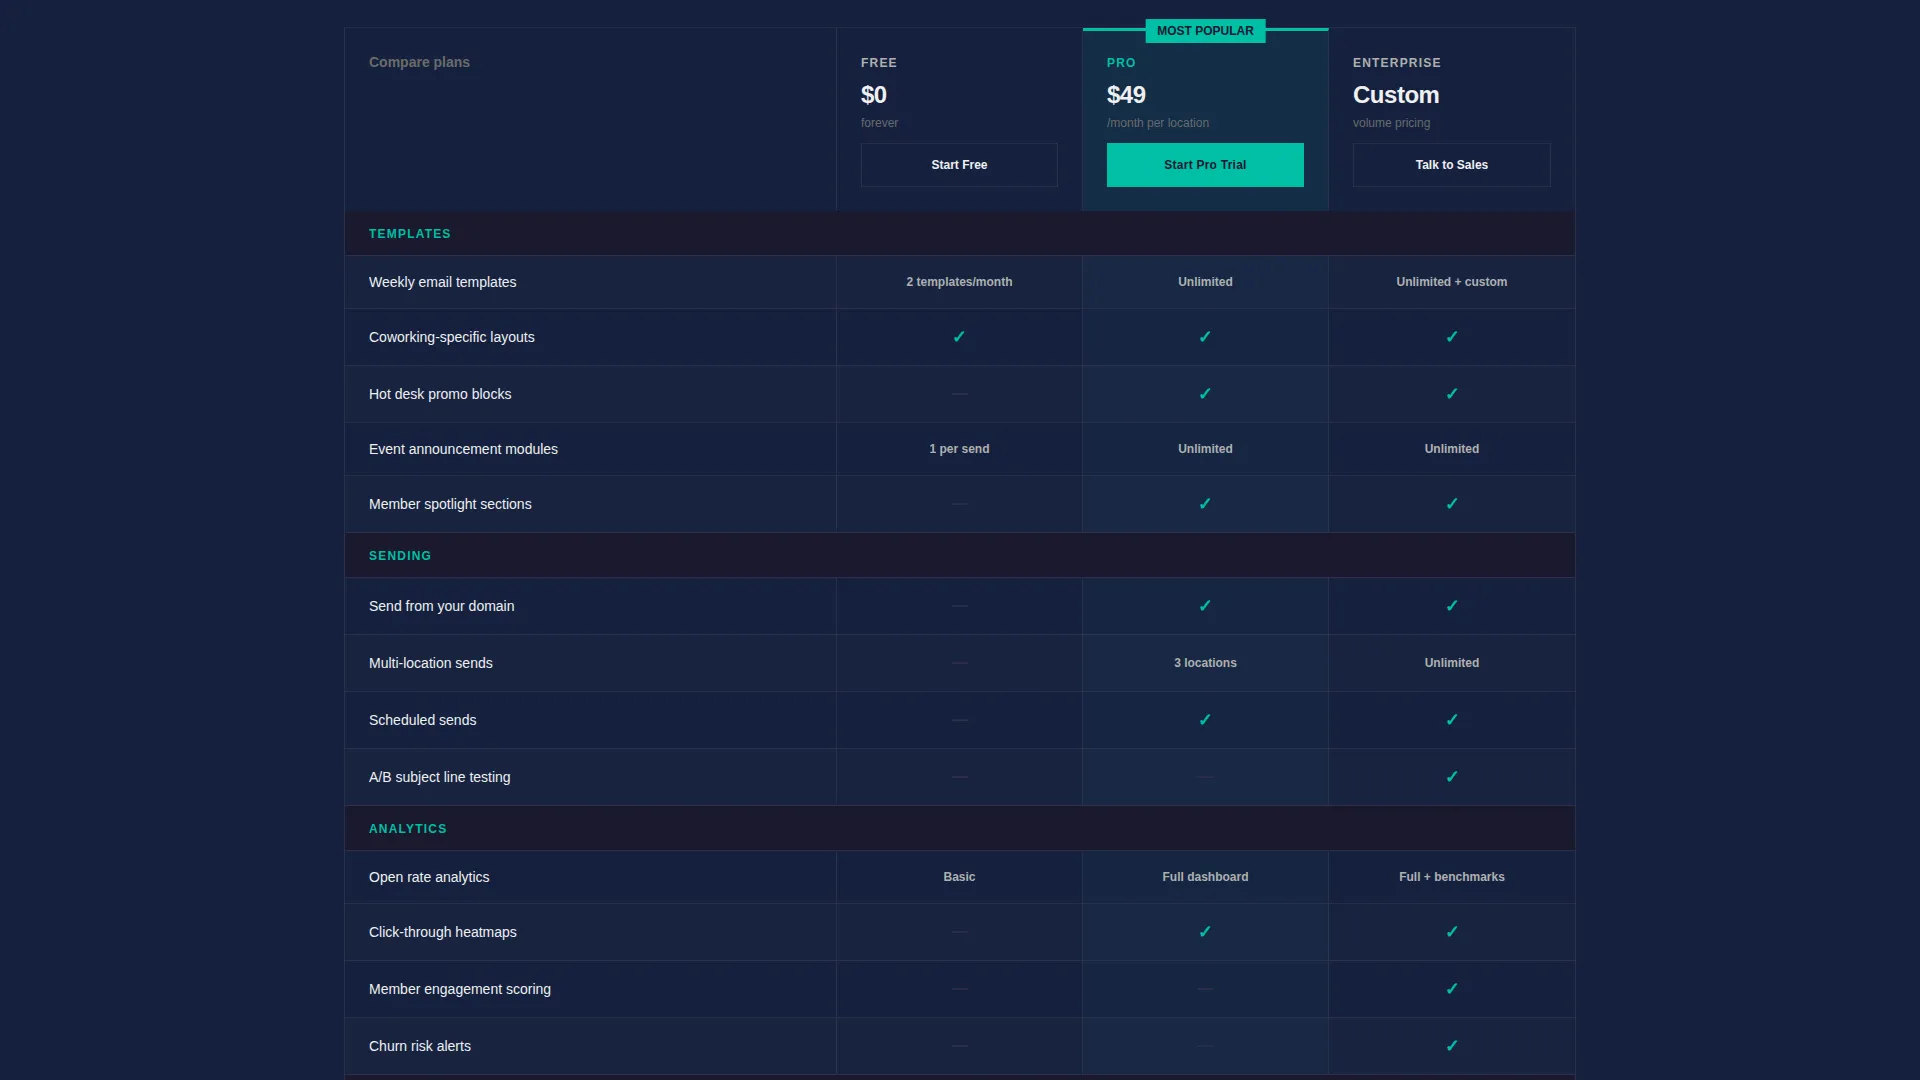The image size is (1920, 1080).
Task: Click the Pro dash for A/B subject line testing
Action: pos(1205,777)
